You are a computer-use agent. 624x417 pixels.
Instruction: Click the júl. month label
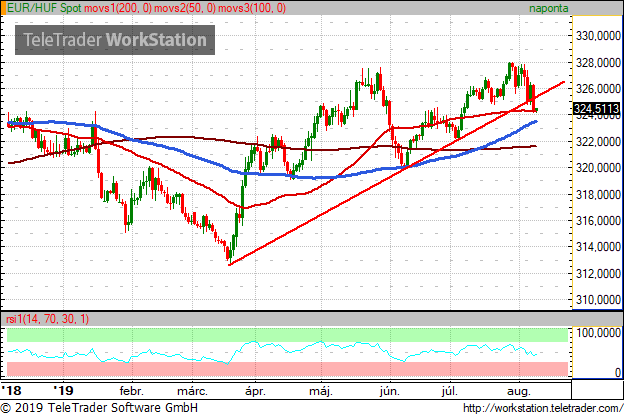[x=449, y=391]
